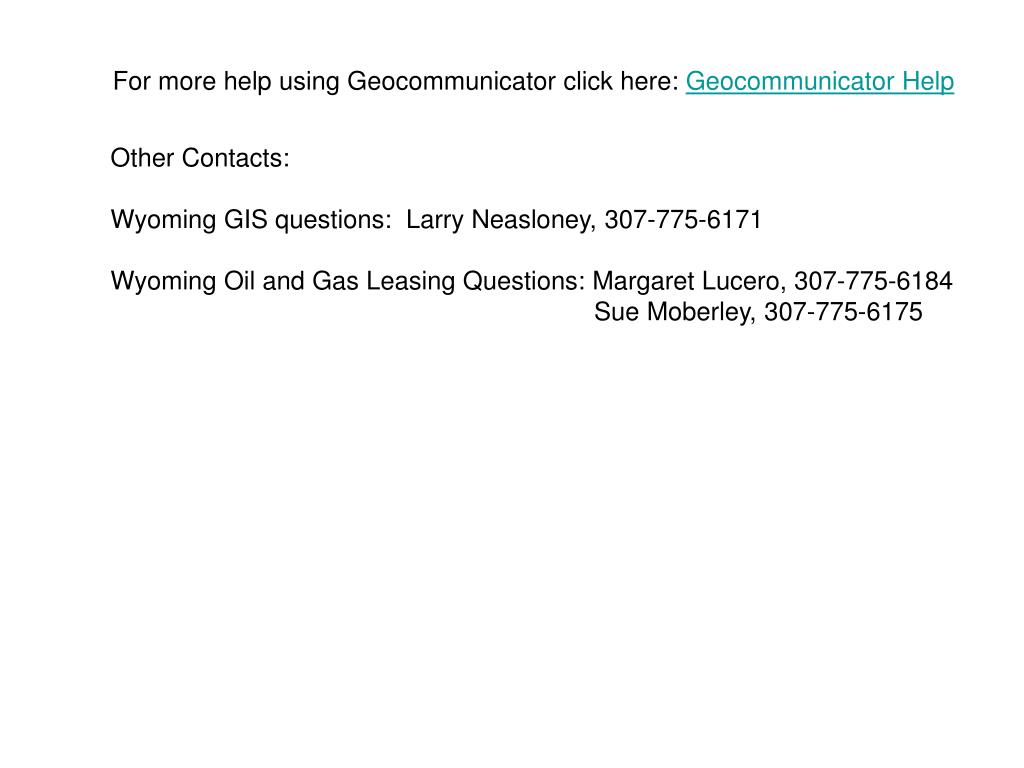Image resolution: width=1024 pixels, height=768 pixels.
Task: Click the words "Oil and Gas"
Action: tap(291, 281)
